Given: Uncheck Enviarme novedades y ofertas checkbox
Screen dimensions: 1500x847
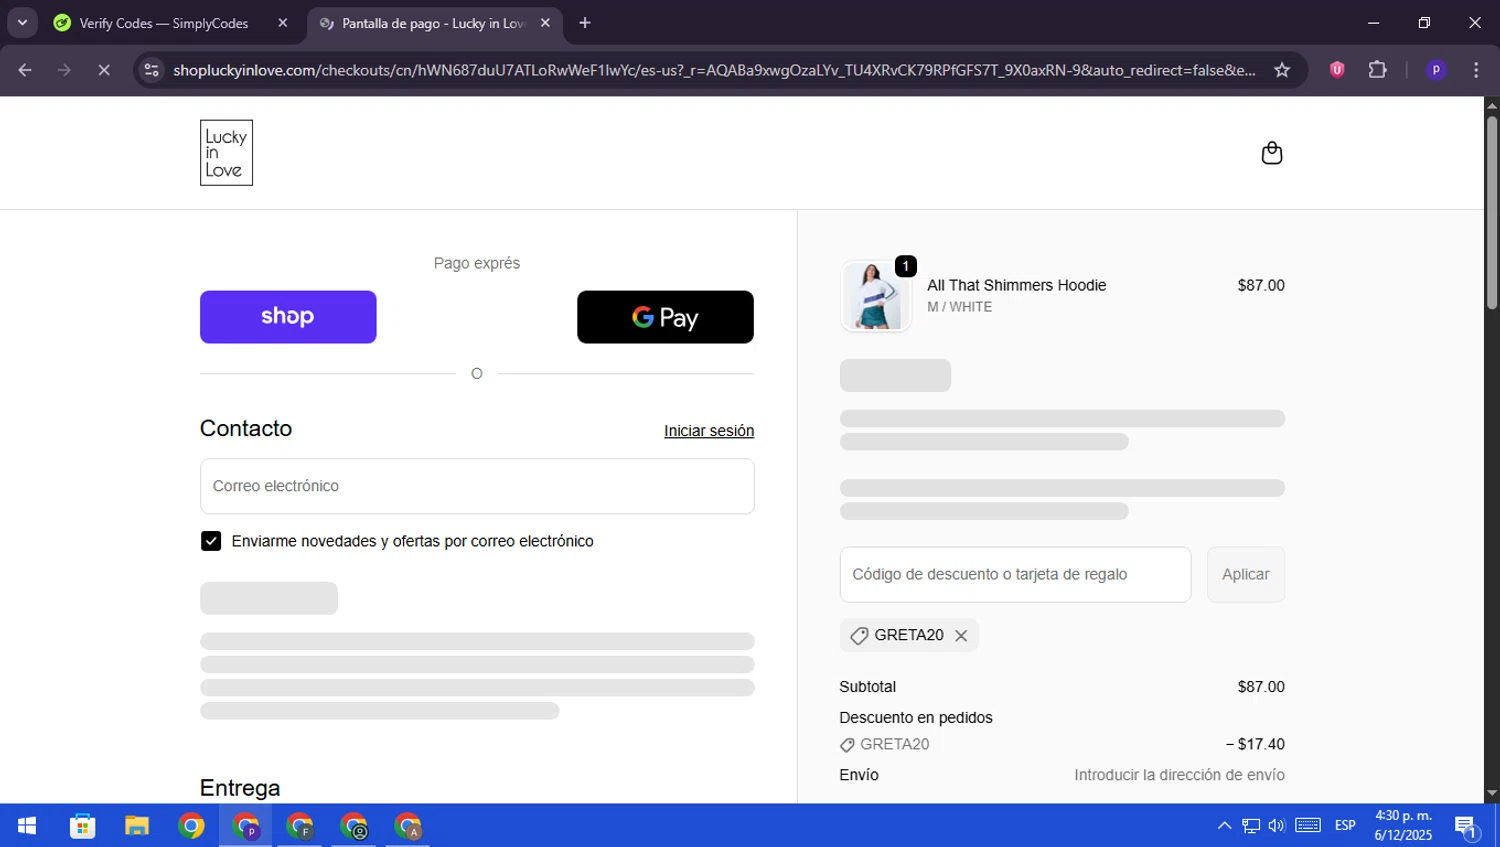Looking at the screenshot, I should click(x=211, y=541).
